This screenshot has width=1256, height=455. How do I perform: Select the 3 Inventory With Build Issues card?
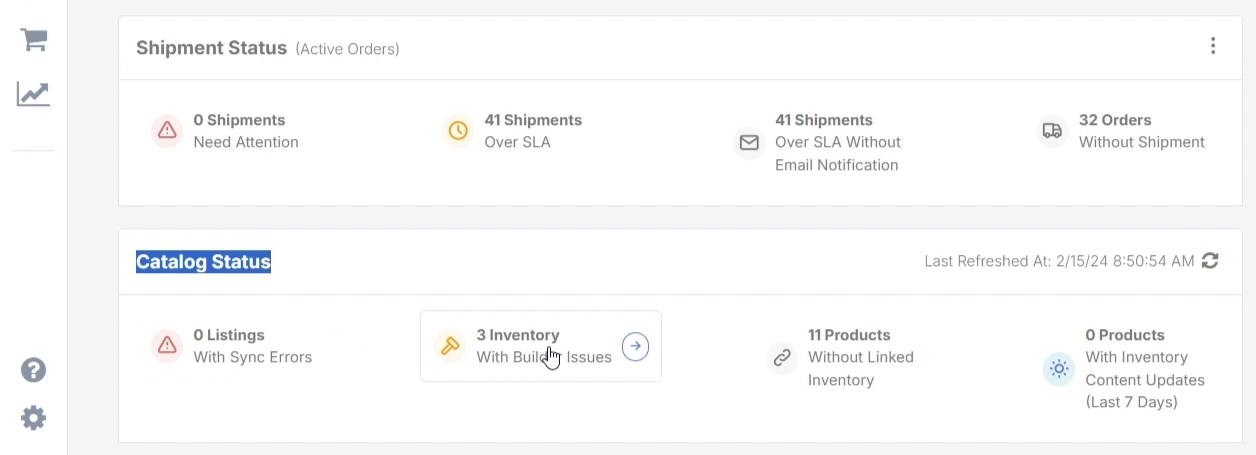[x=541, y=346]
